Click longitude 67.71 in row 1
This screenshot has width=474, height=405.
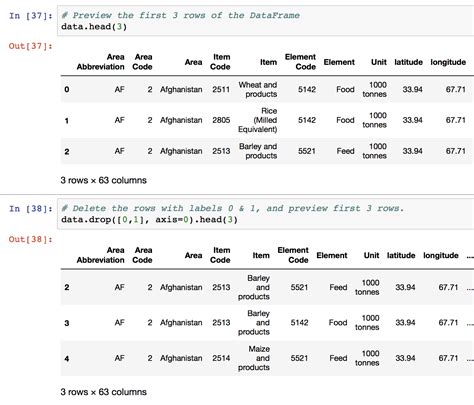456,120
